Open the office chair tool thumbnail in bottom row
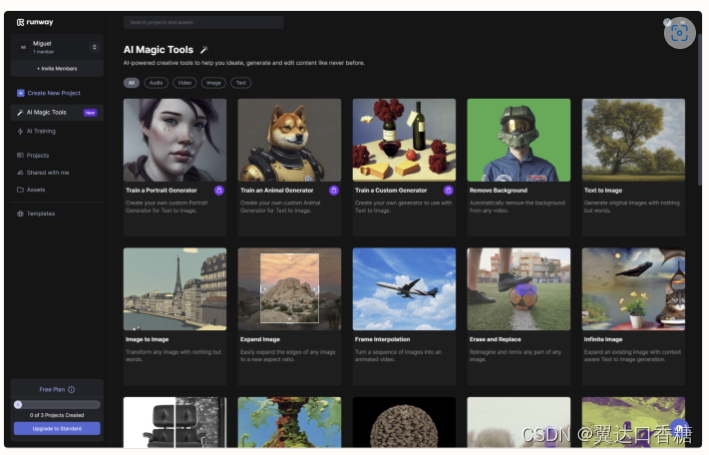Image resolution: width=709 pixels, height=455 pixels. click(175, 423)
